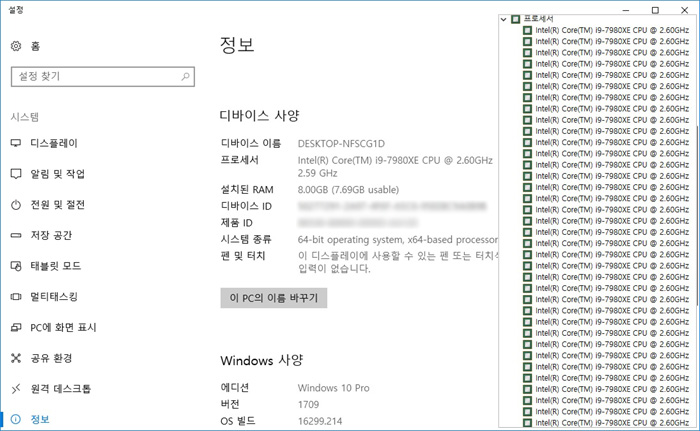Screen dimensions: 700x431
Task: Select first Intel Core i9-7980XE entry under 프로세서
Action: 611,30
